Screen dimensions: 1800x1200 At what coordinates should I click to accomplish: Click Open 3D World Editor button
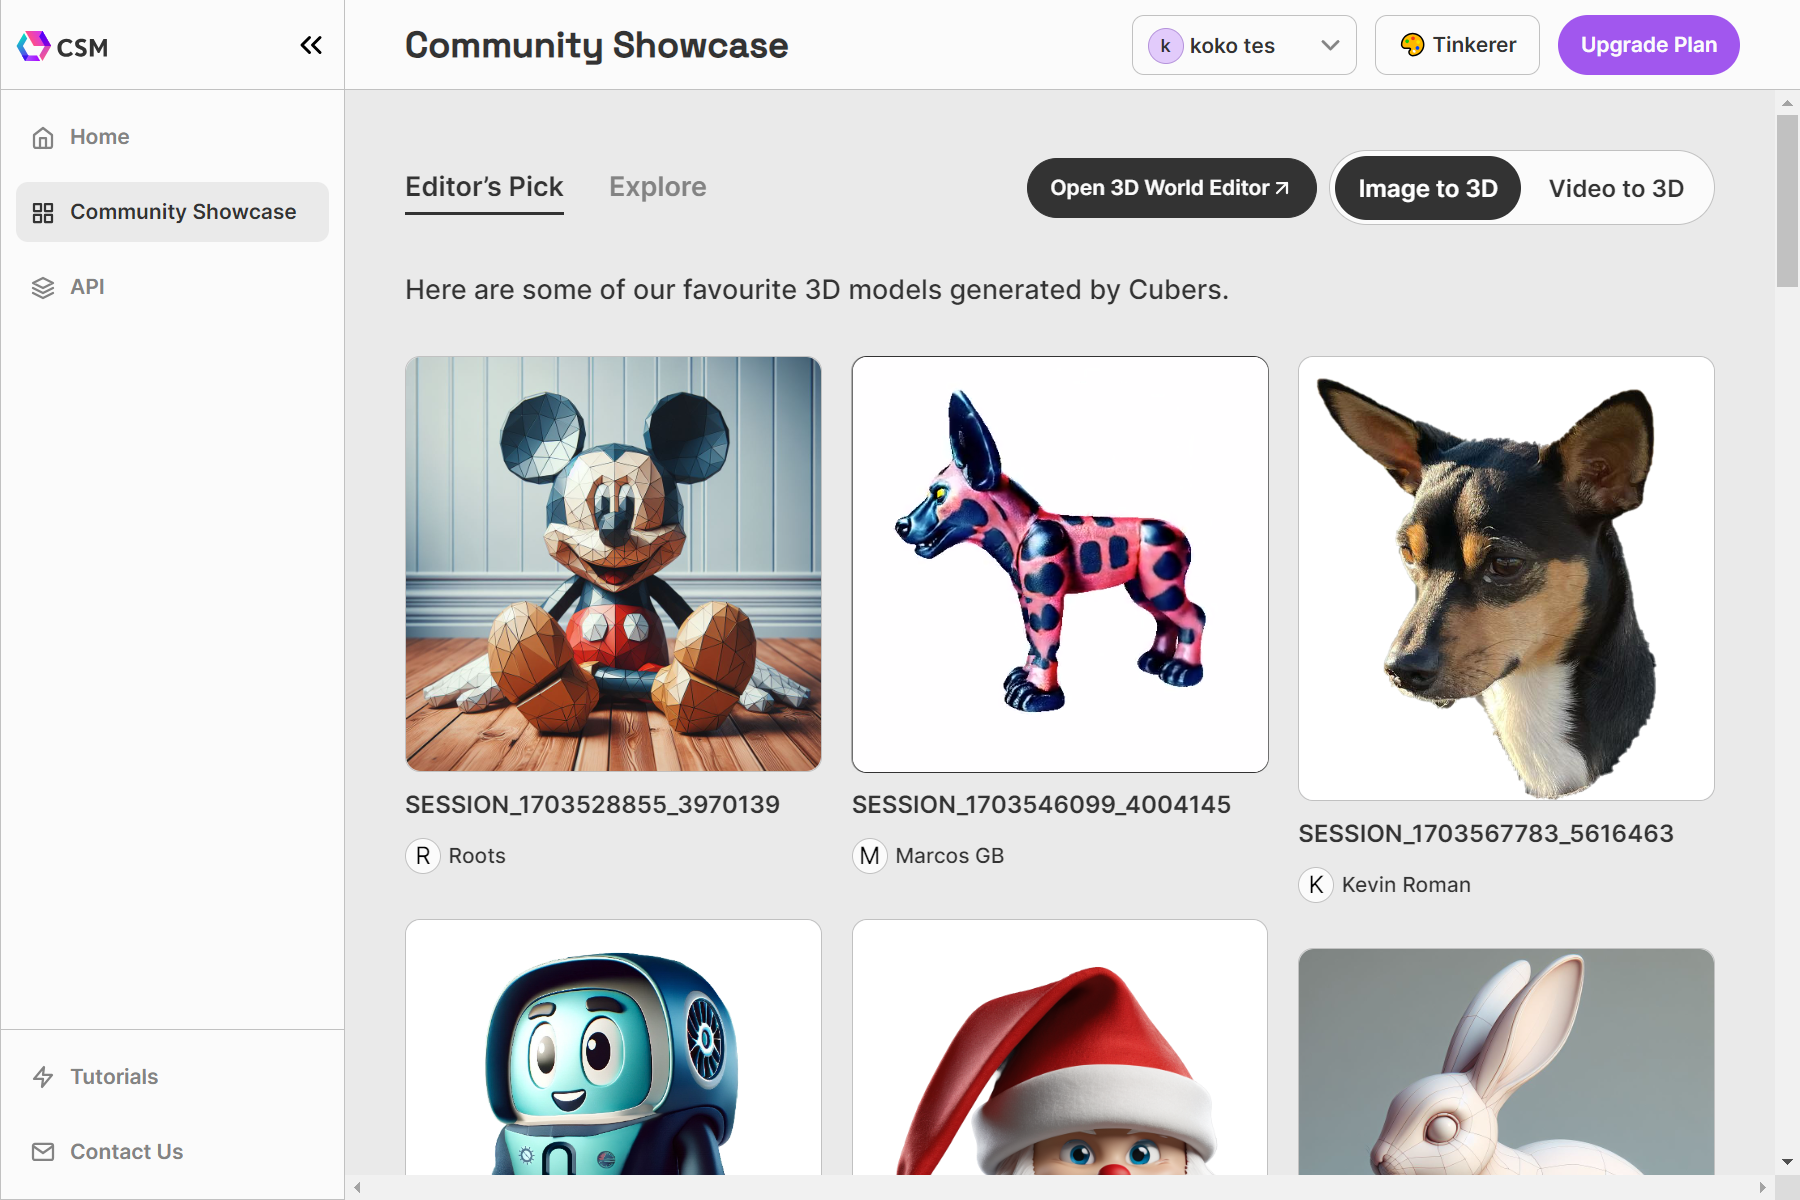point(1171,188)
